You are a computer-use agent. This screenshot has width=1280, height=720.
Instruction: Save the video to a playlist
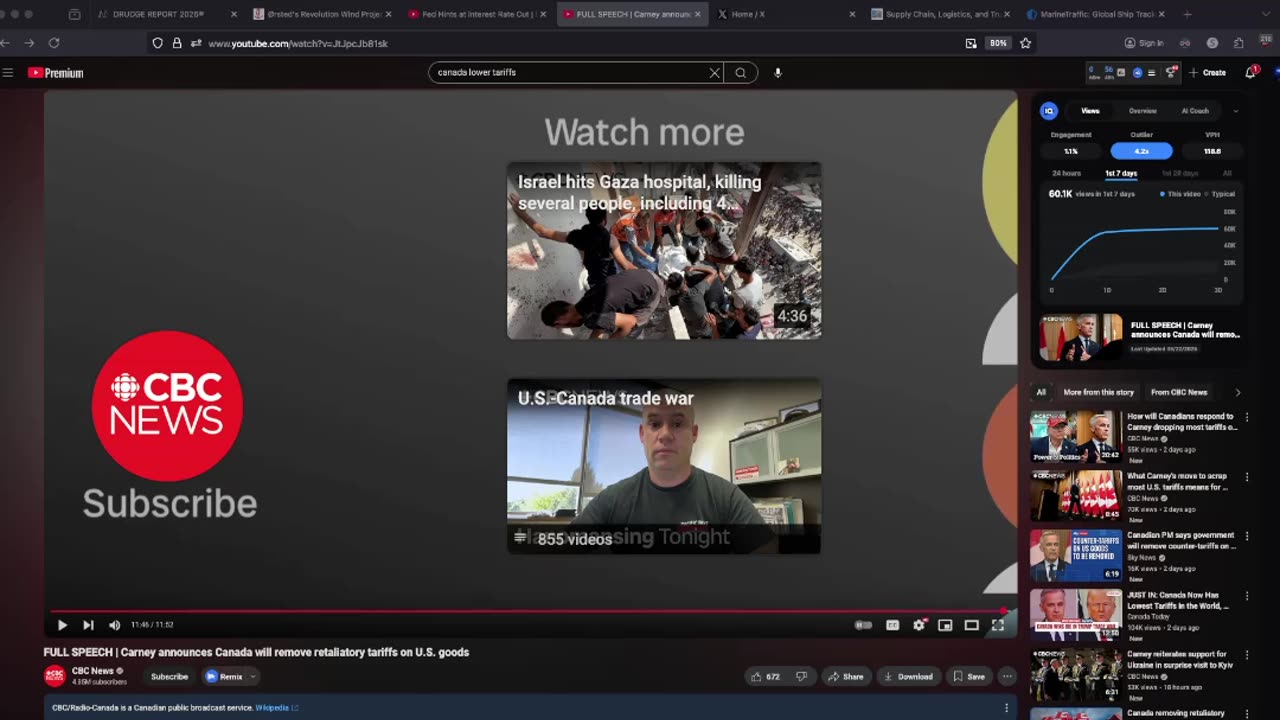(x=969, y=677)
